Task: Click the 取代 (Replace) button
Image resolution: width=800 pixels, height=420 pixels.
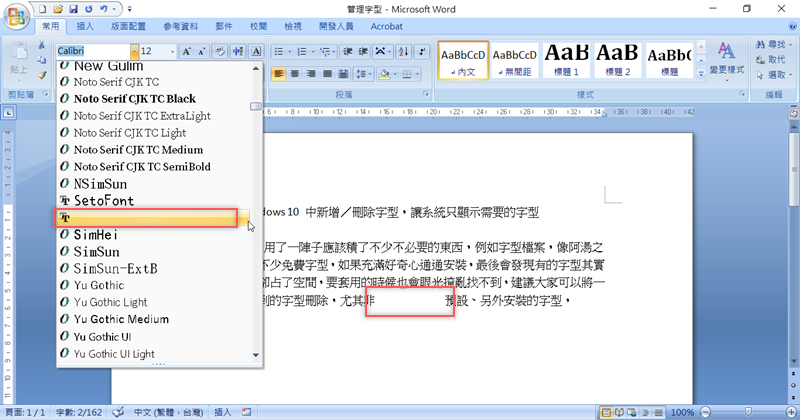Action: (771, 60)
